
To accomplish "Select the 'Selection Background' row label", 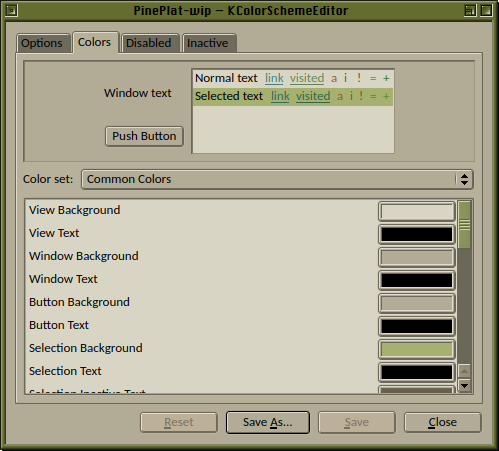I will 86,348.
